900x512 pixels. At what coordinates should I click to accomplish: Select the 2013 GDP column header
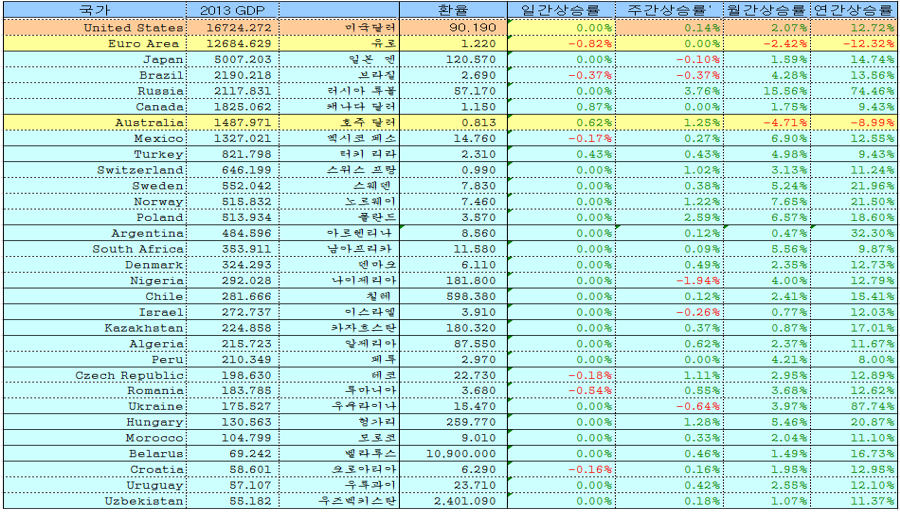(x=232, y=9)
